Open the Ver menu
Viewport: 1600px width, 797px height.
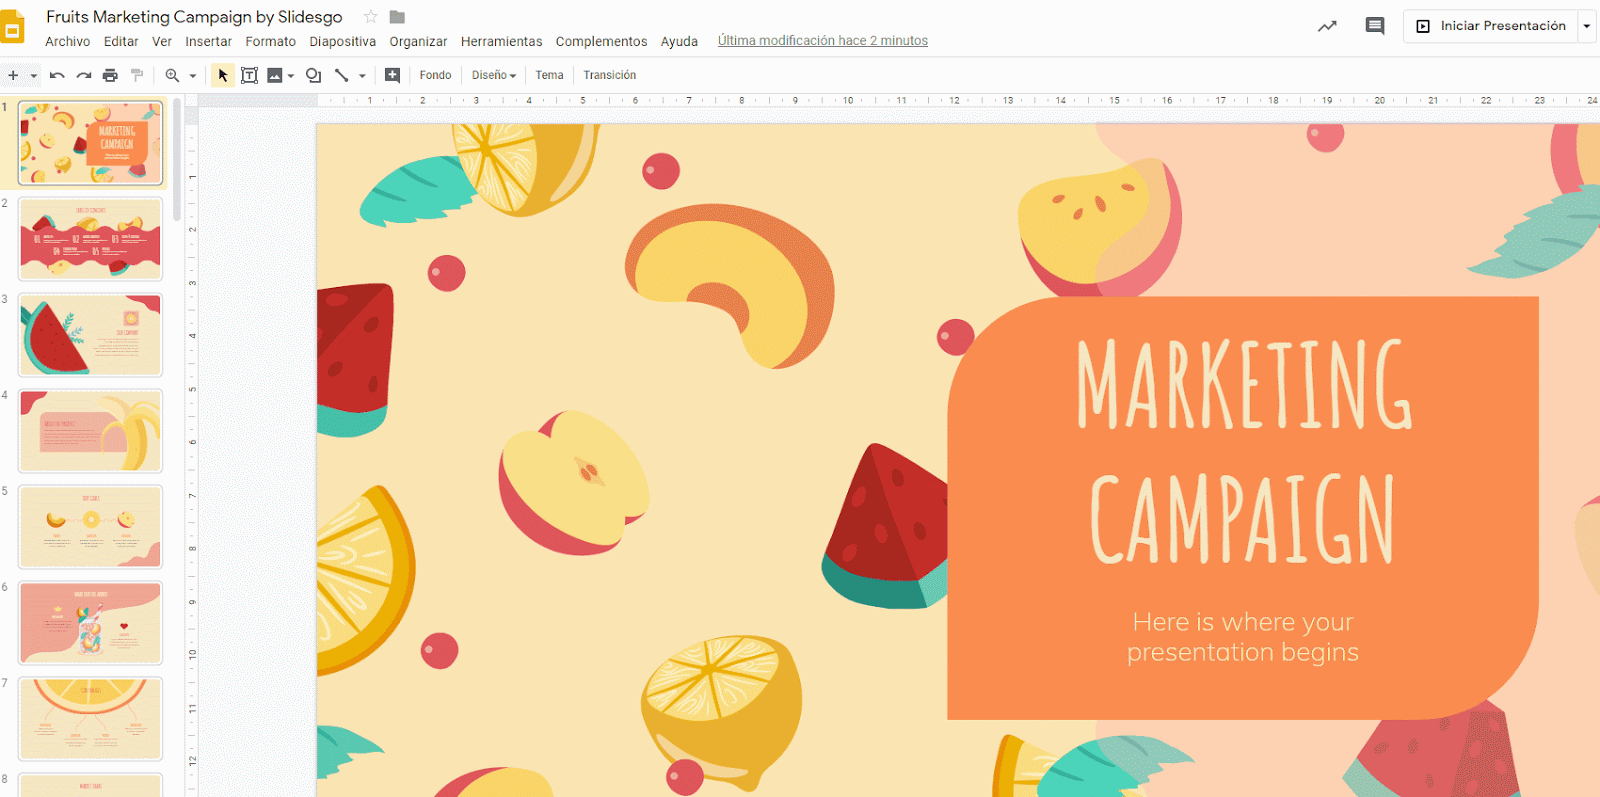click(x=162, y=41)
